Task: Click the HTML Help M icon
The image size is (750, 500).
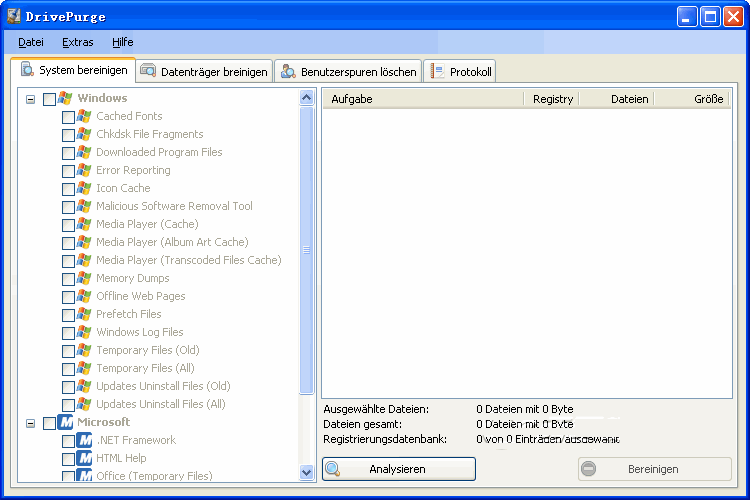Action: [84, 458]
